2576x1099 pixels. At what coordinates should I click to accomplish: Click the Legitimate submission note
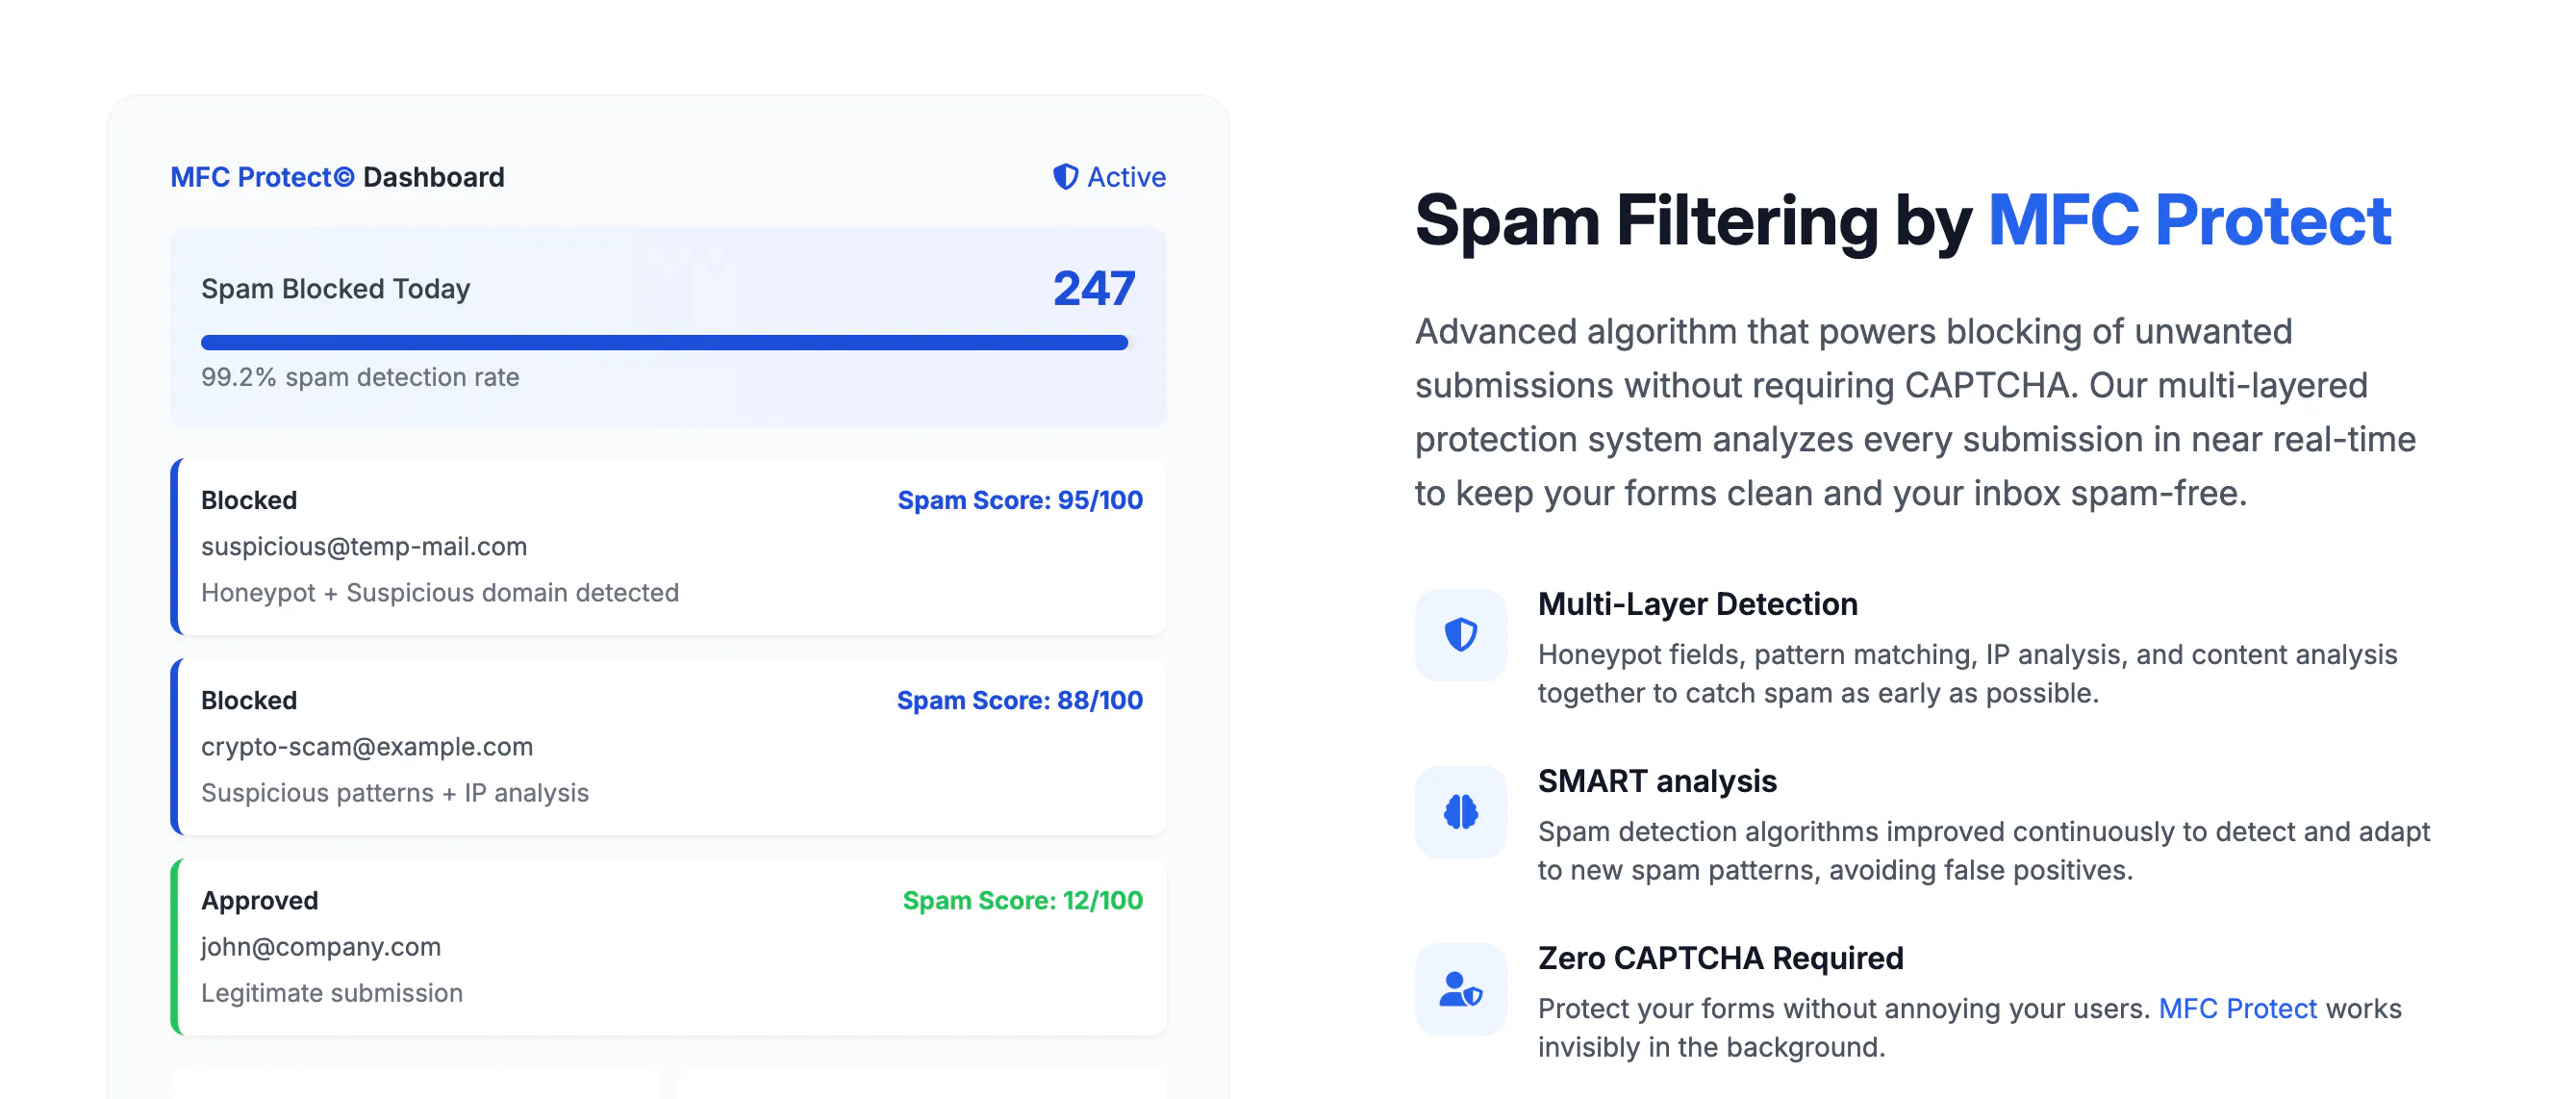[332, 992]
